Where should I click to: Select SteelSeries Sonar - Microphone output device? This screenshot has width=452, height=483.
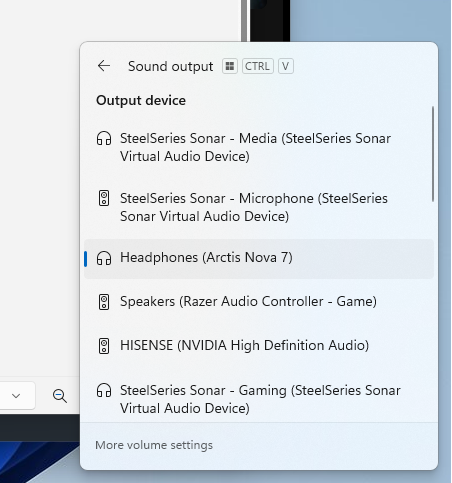click(x=259, y=207)
